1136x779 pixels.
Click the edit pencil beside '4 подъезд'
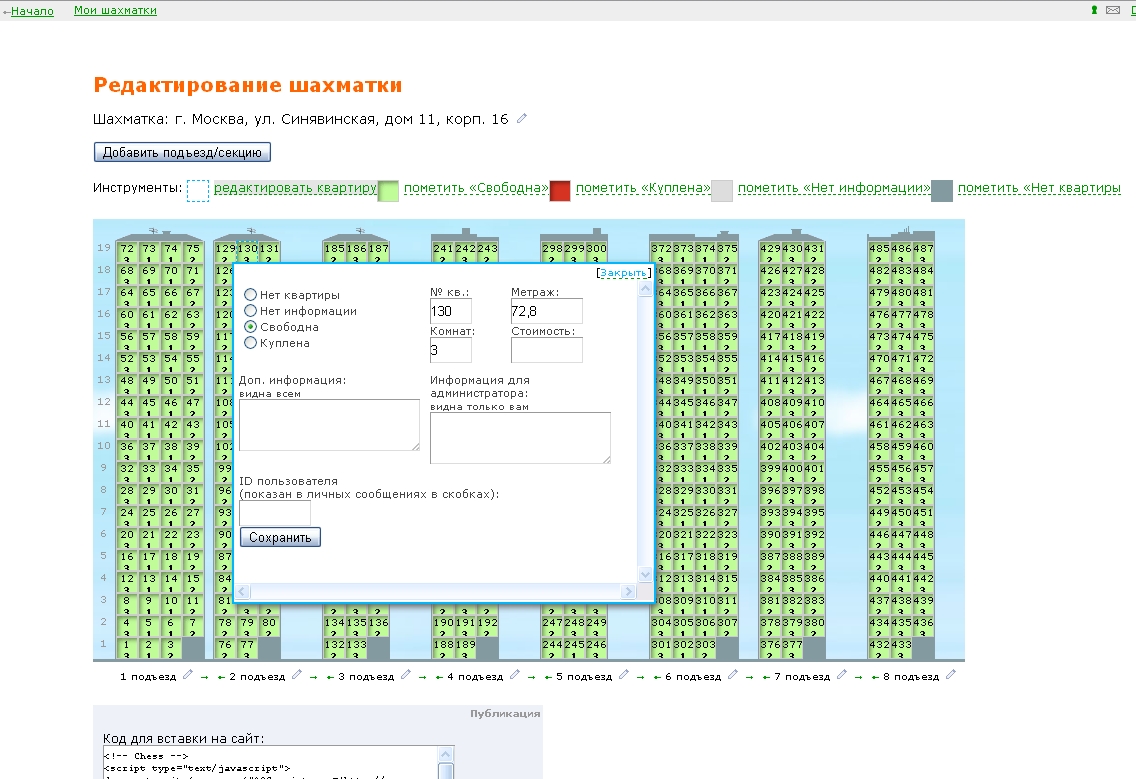tap(514, 676)
